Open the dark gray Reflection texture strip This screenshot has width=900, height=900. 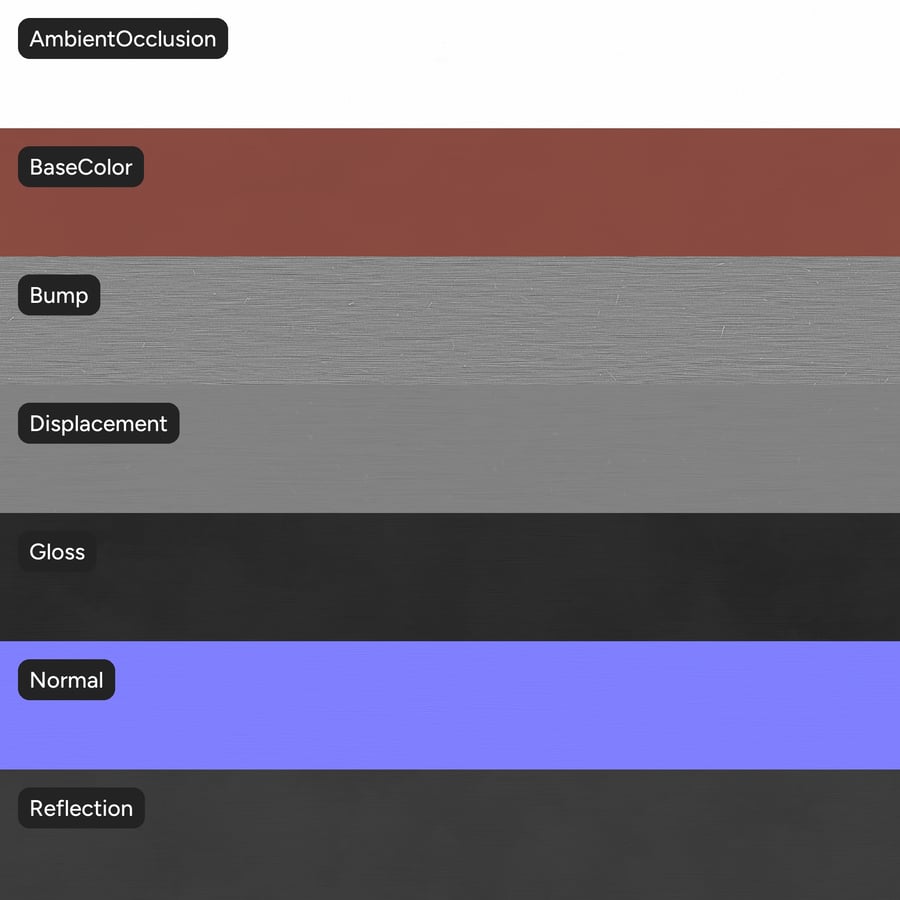pyautogui.click(x=450, y=835)
